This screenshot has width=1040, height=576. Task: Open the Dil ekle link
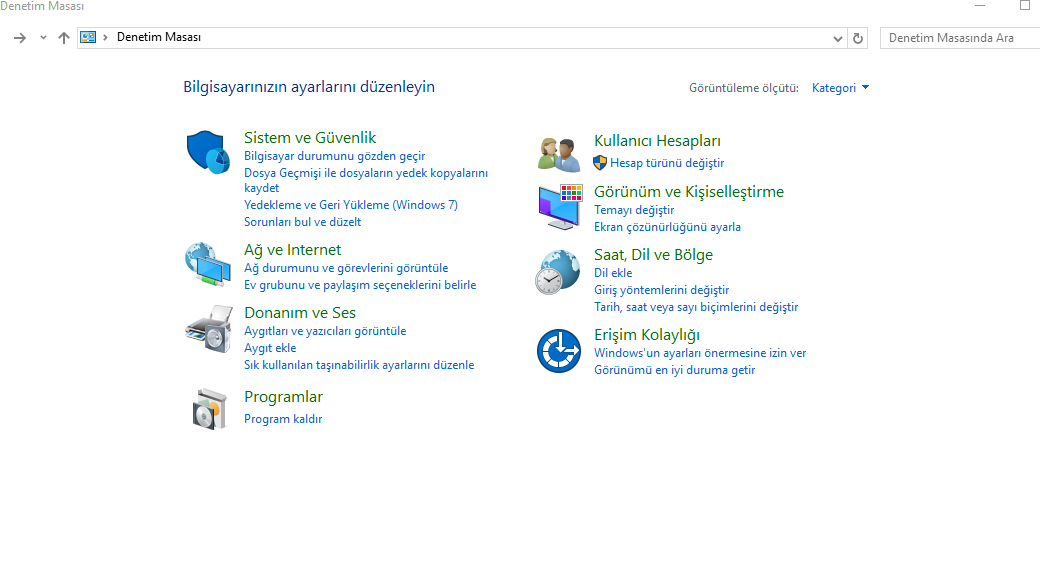(x=612, y=272)
